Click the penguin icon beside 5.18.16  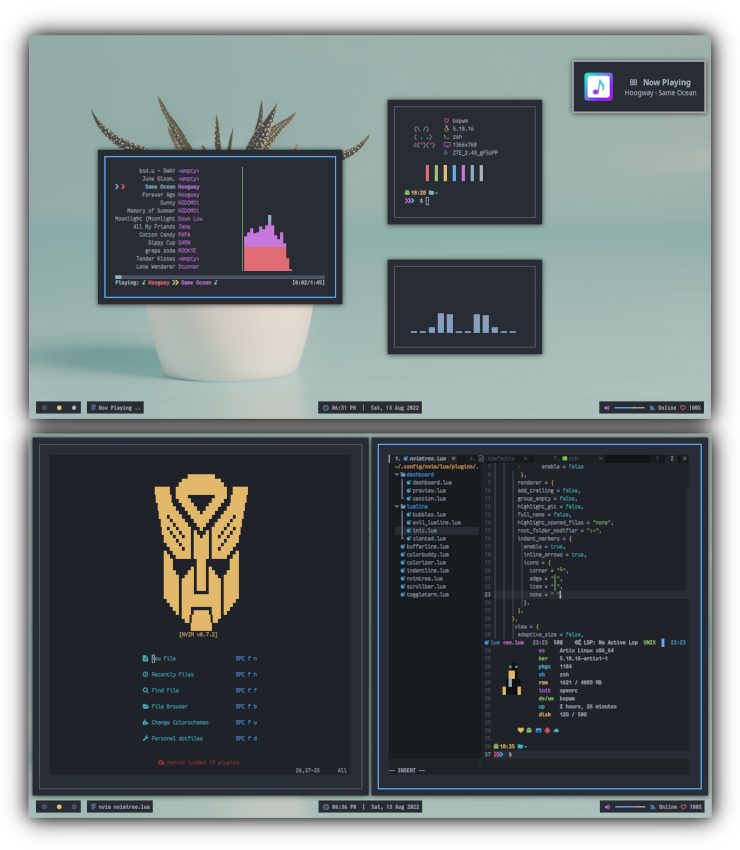tap(447, 128)
